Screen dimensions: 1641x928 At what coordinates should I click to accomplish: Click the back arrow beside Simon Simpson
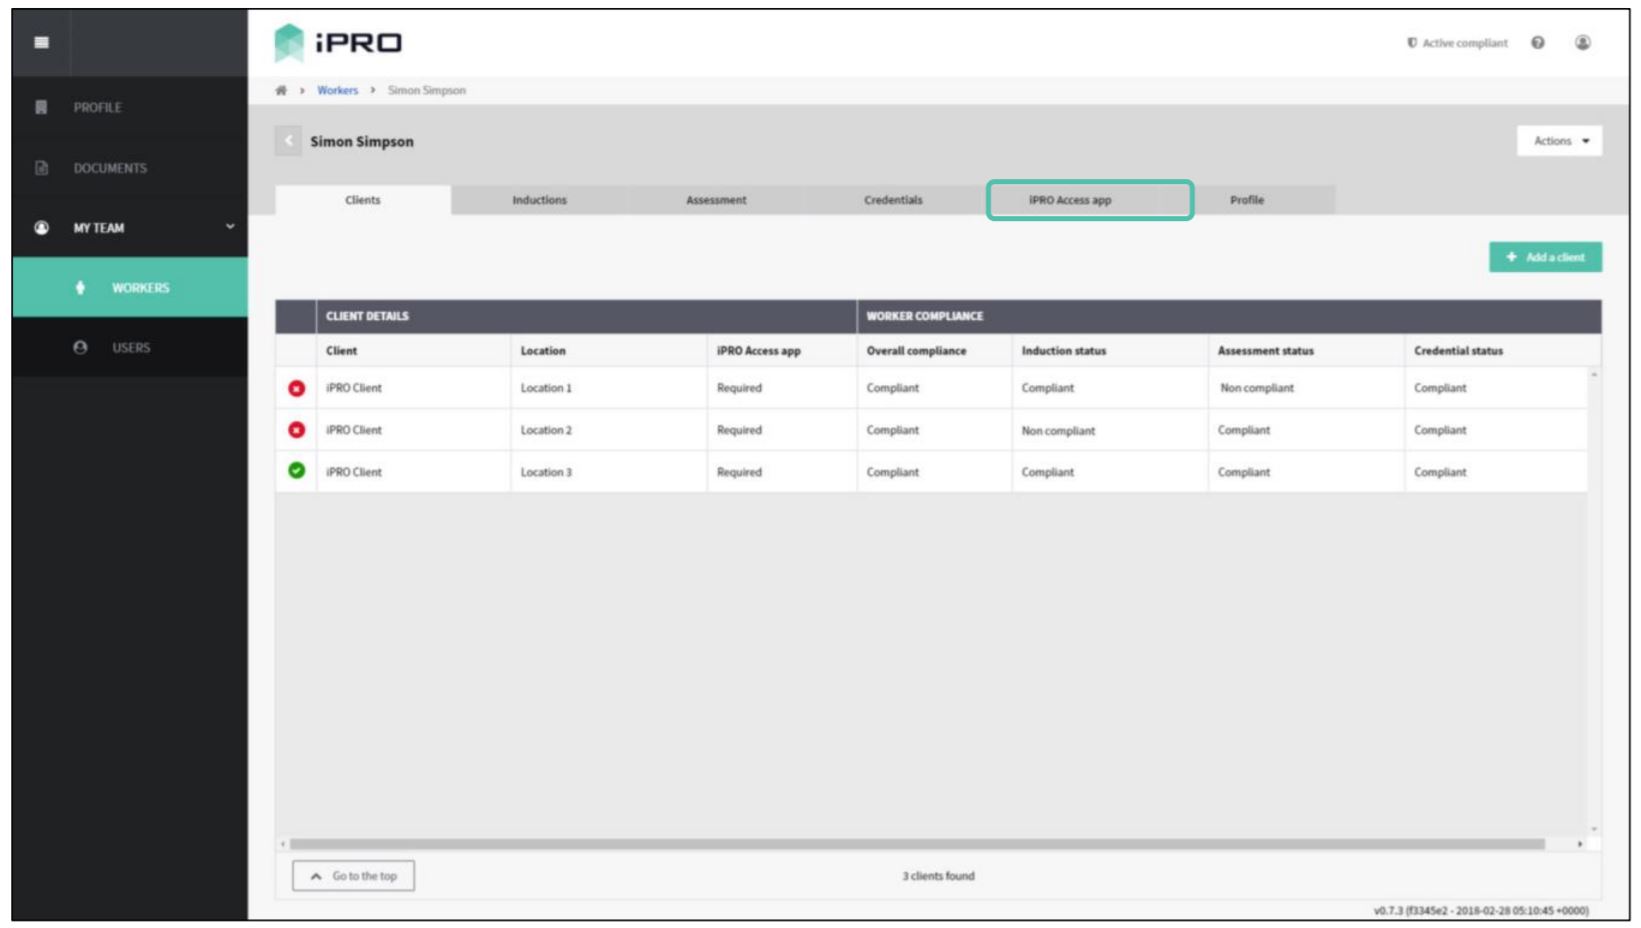pos(288,141)
